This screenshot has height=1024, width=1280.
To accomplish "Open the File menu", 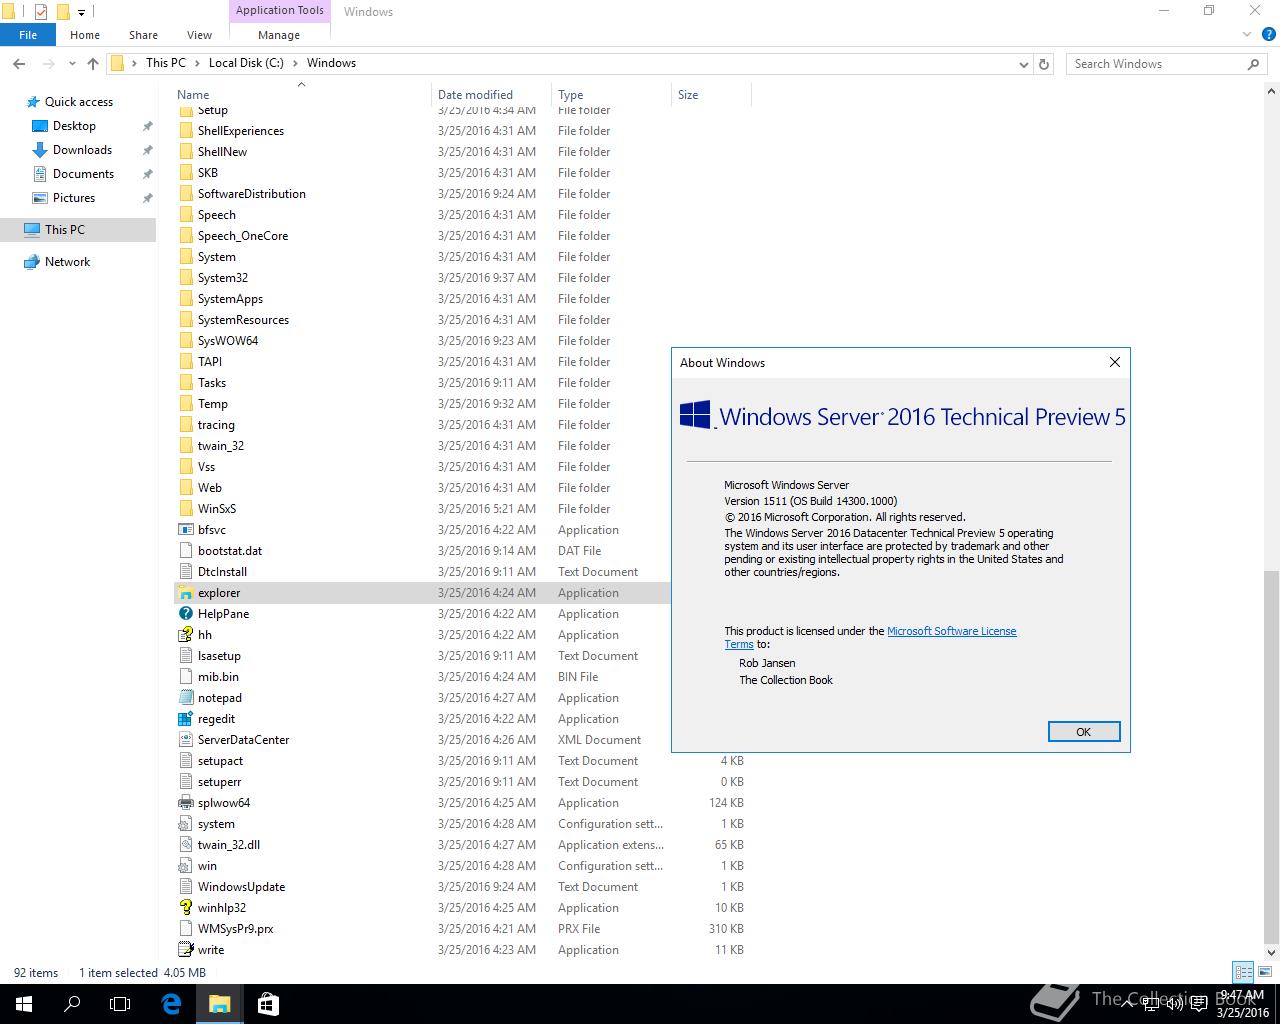I will click(x=28, y=35).
